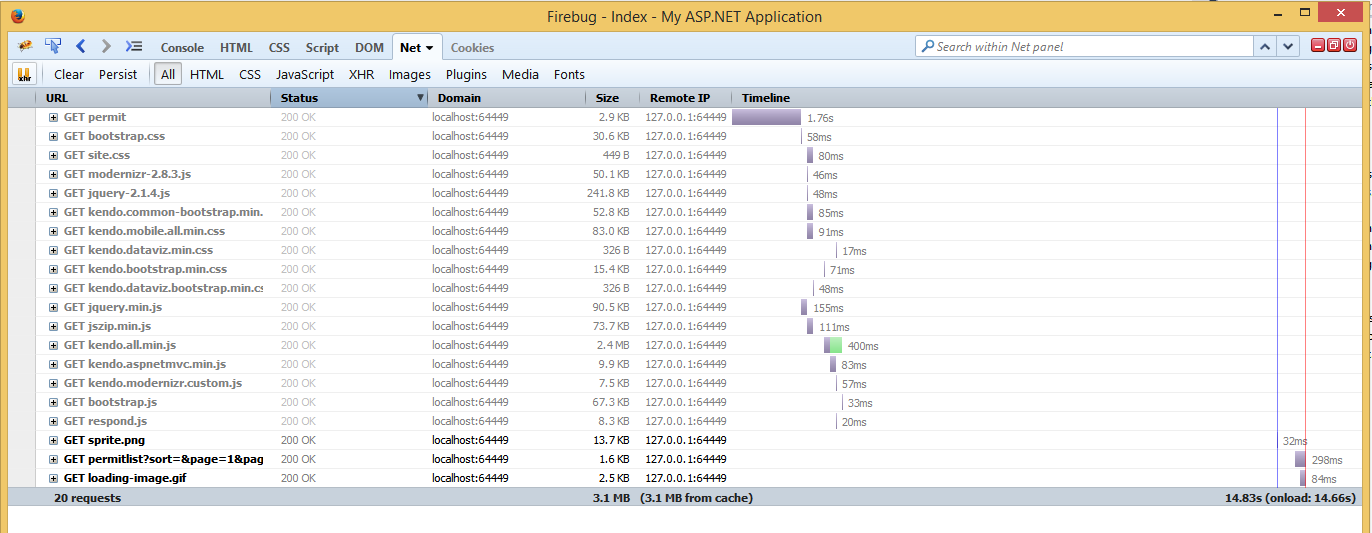
Task: Switch to the CSS panel tab
Action: [x=279, y=47]
